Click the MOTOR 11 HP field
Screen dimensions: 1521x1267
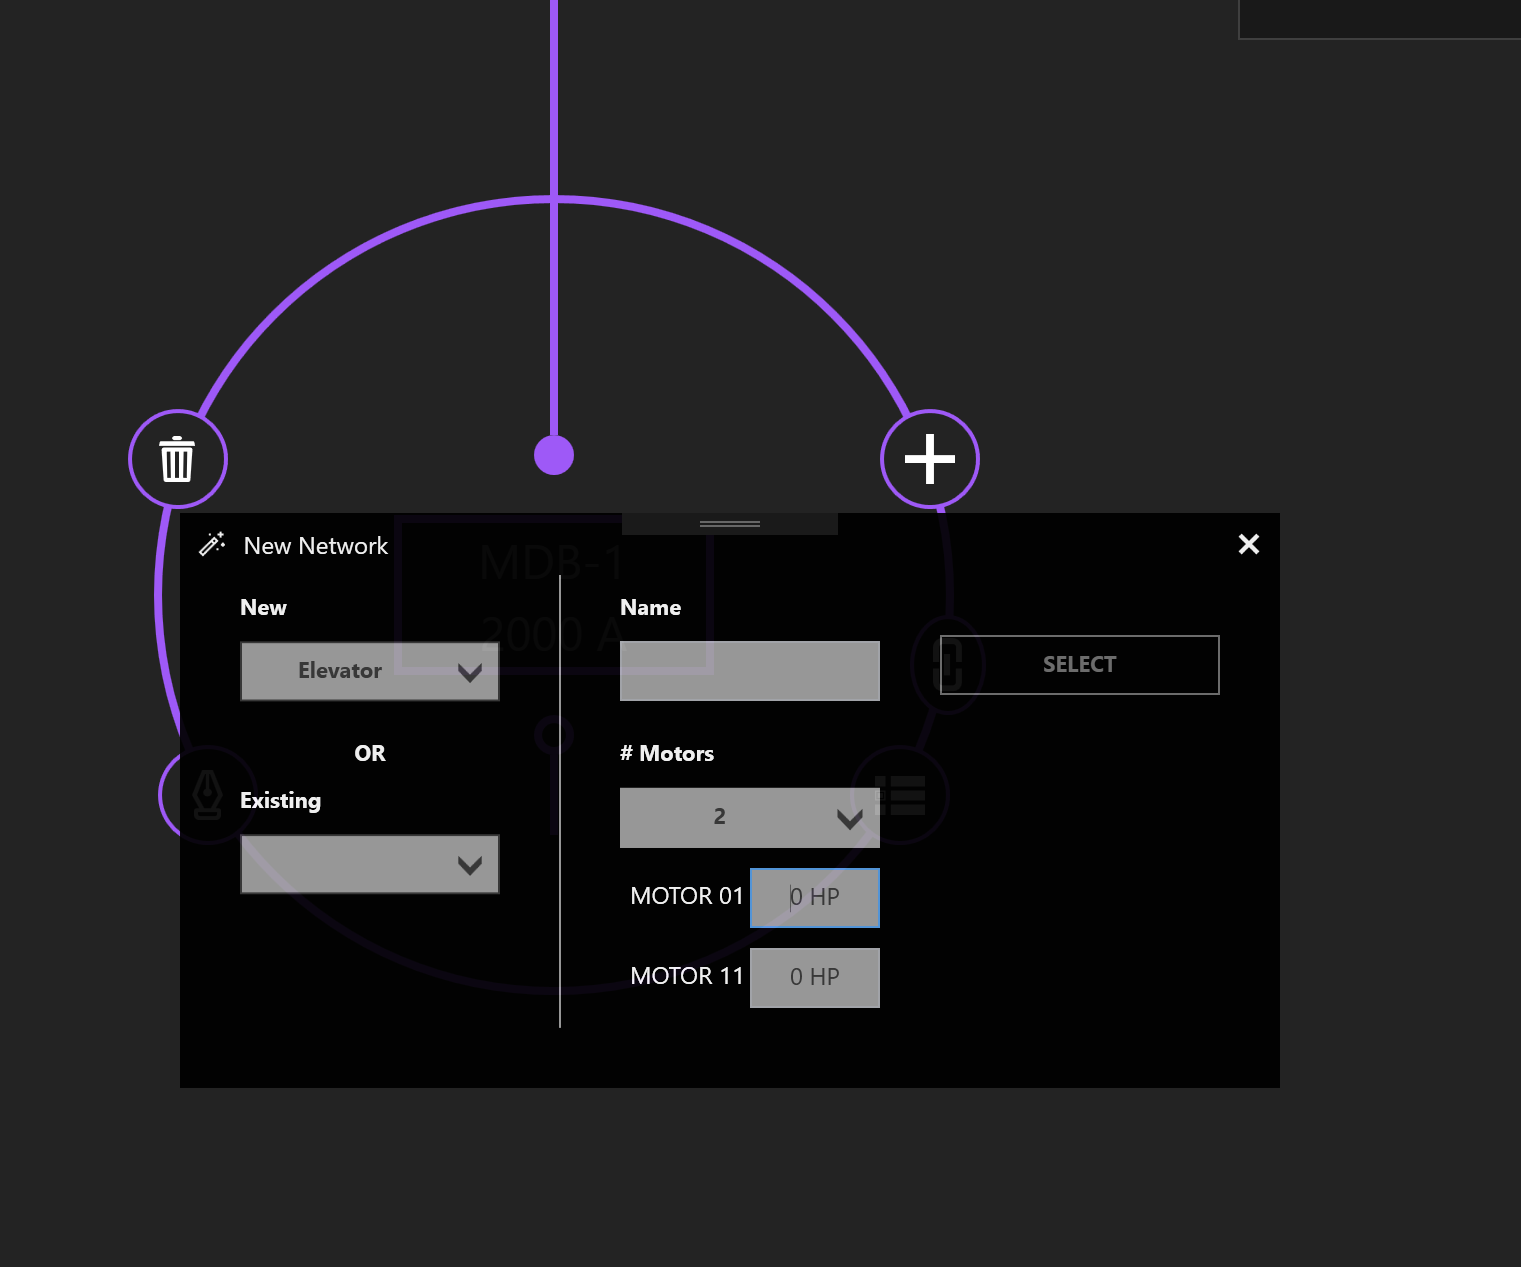coord(814,977)
